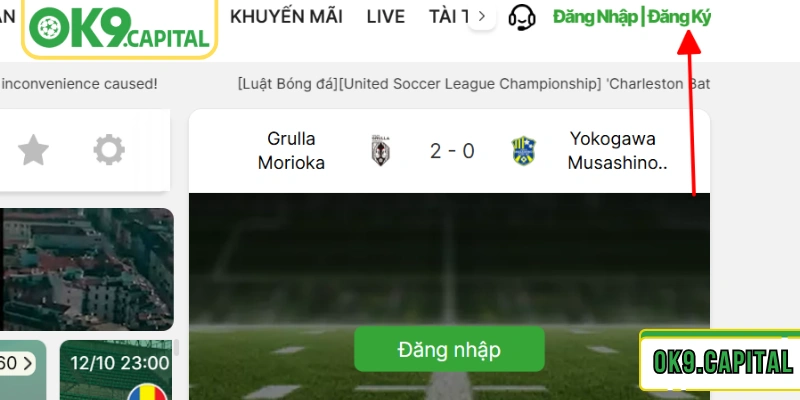The width and height of the screenshot is (800, 400).
Task: Click the Luật Bóng đá scrolling announcement
Action: (473, 84)
